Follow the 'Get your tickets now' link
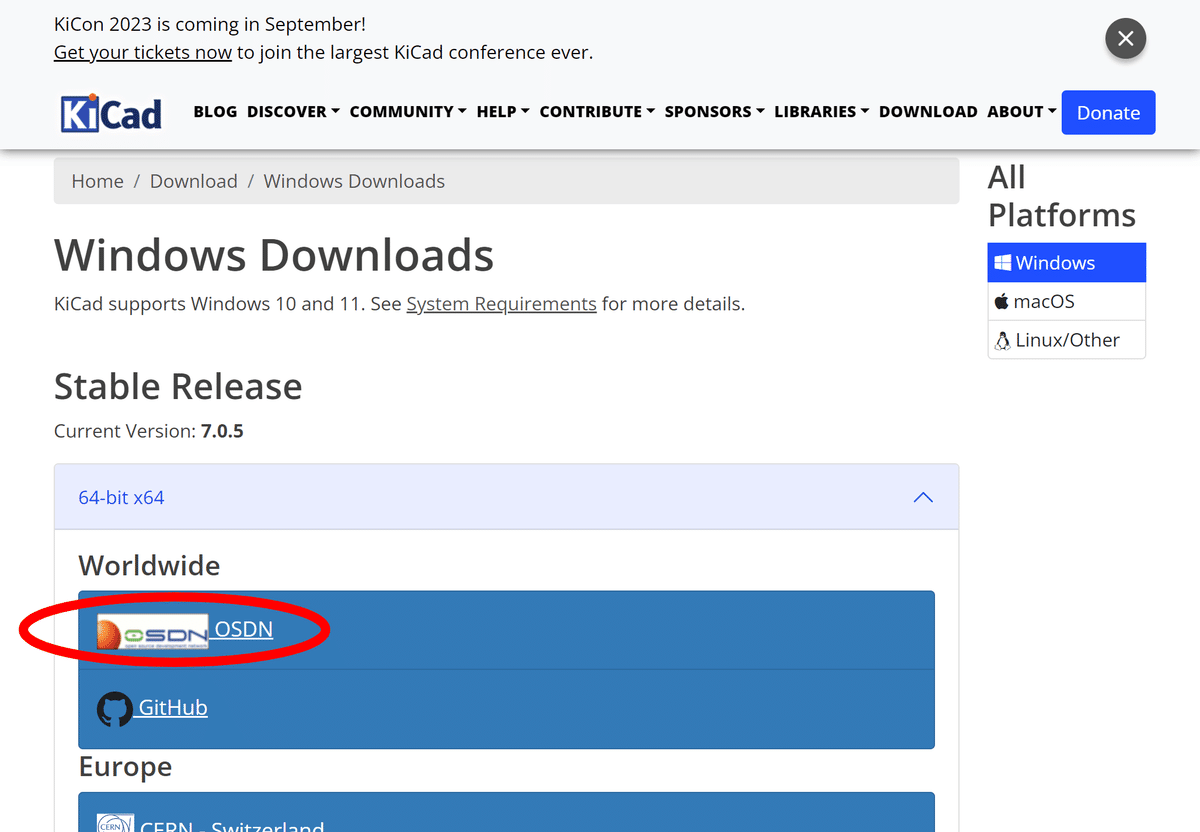Image resolution: width=1200 pixels, height=832 pixels. point(143,52)
